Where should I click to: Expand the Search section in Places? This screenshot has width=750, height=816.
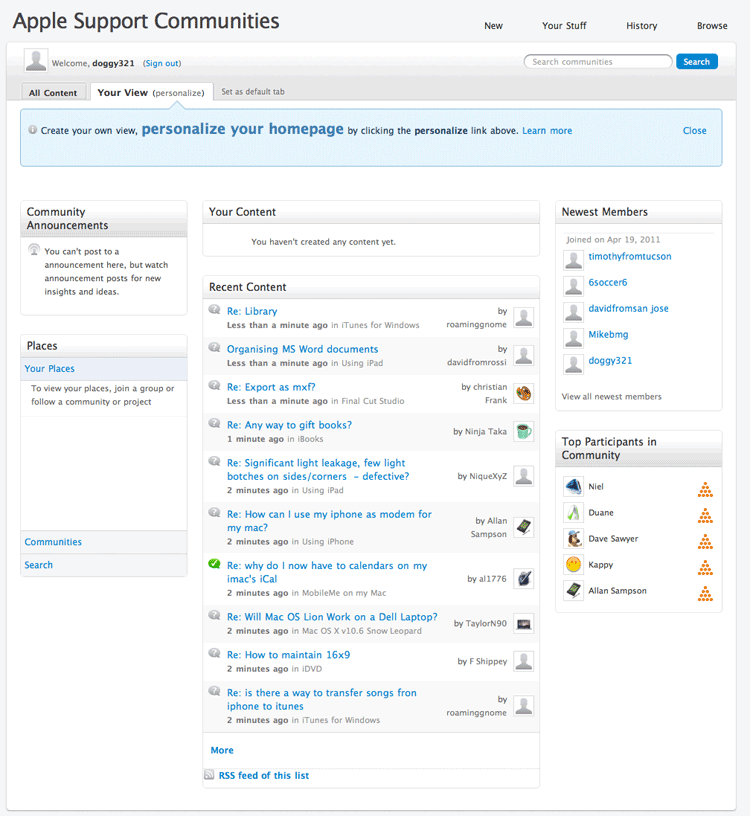click(104, 565)
